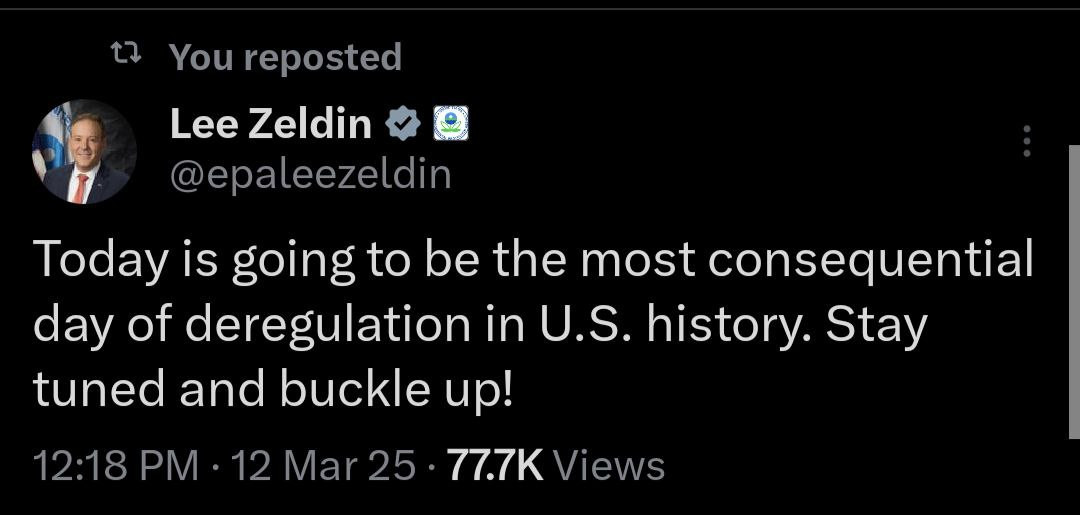The width and height of the screenshot is (1080, 515).
Task: Open the Lee Zeldin display name link
Action: click(x=270, y=124)
